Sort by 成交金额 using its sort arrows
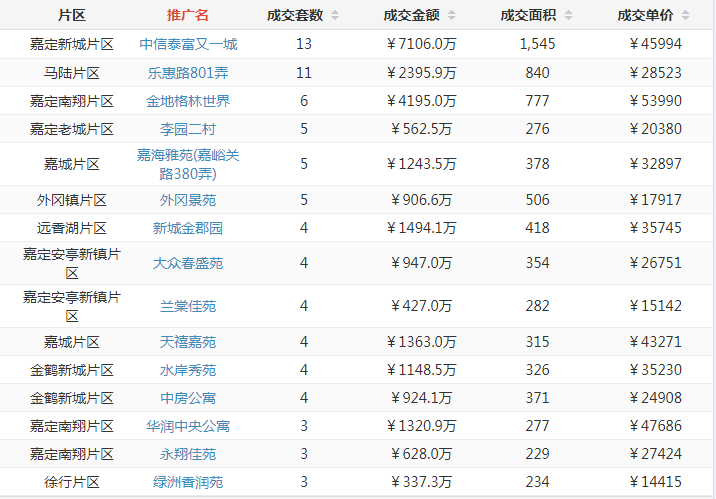Image resolution: width=716 pixels, height=499 pixels. (452, 15)
